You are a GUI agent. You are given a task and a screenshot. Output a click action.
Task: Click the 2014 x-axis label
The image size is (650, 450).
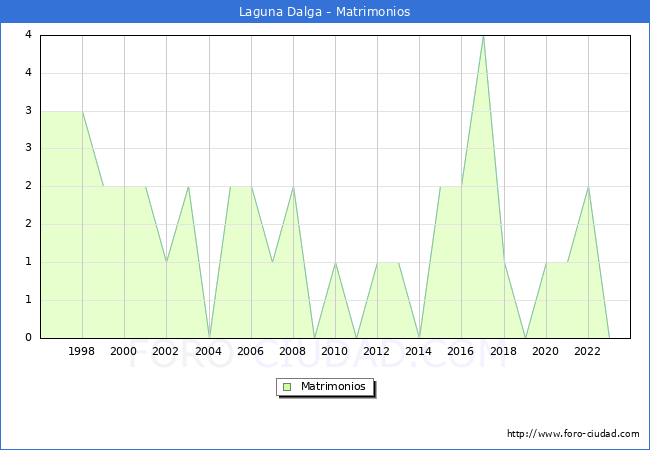pos(419,351)
